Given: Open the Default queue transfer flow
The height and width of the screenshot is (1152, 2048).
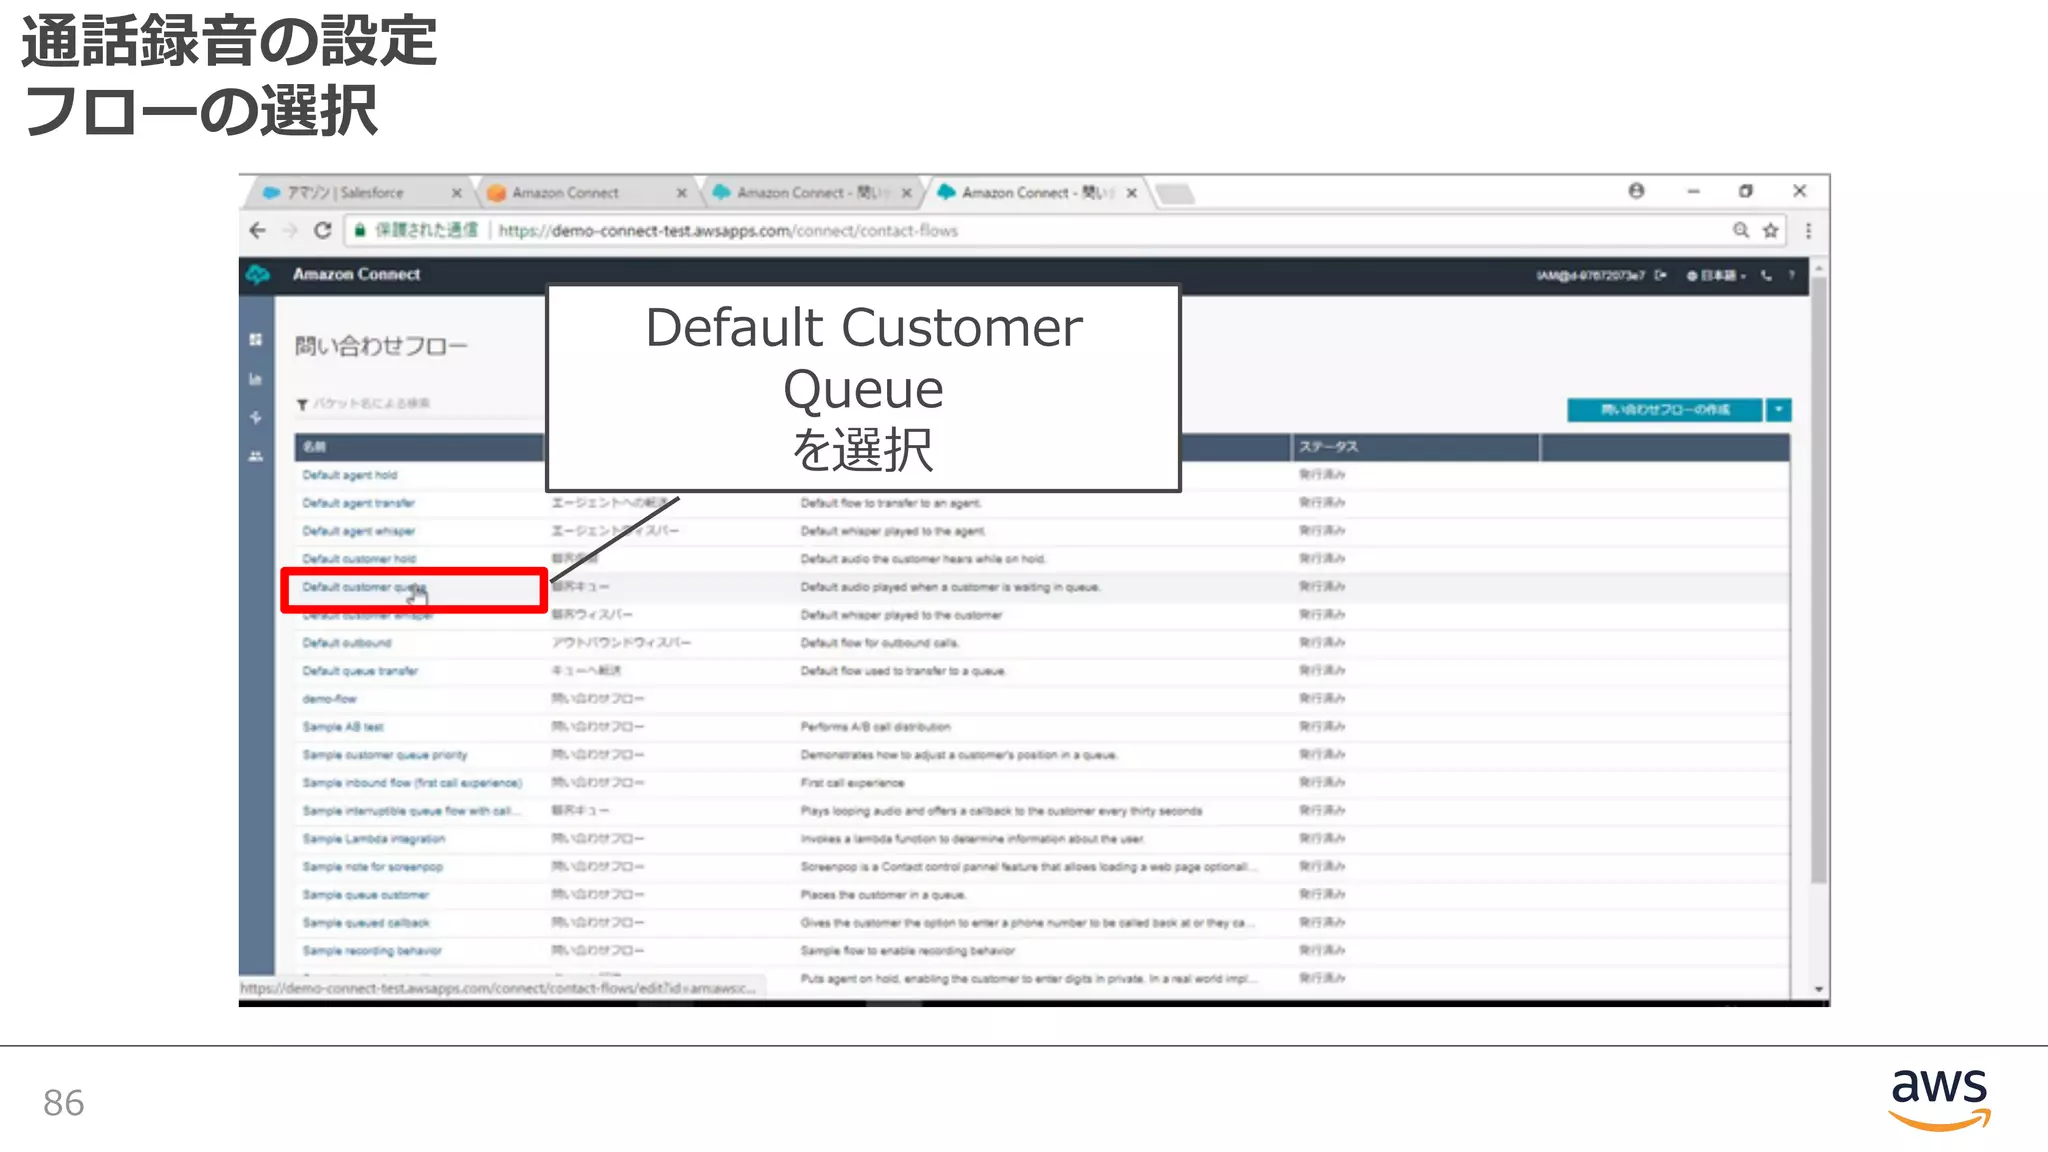Looking at the screenshot, I should tap(360, 671).
